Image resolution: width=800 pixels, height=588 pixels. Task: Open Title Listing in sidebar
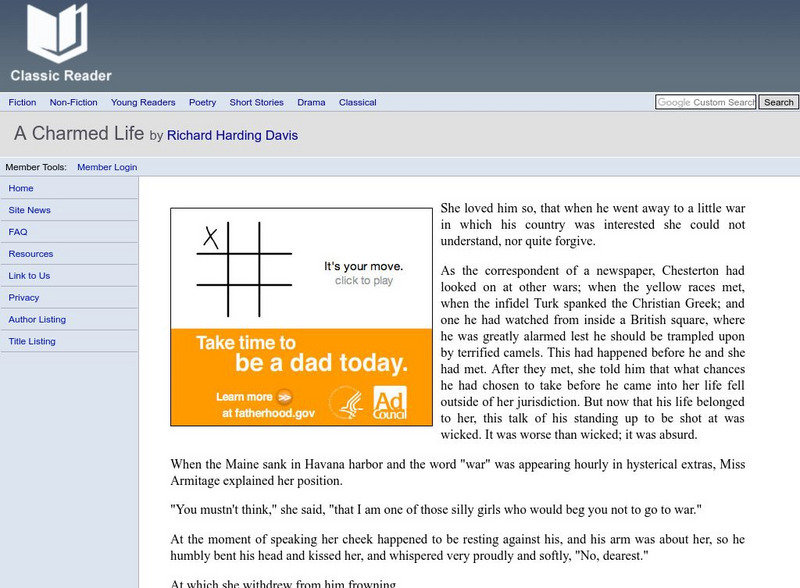(x=32, y=341)
